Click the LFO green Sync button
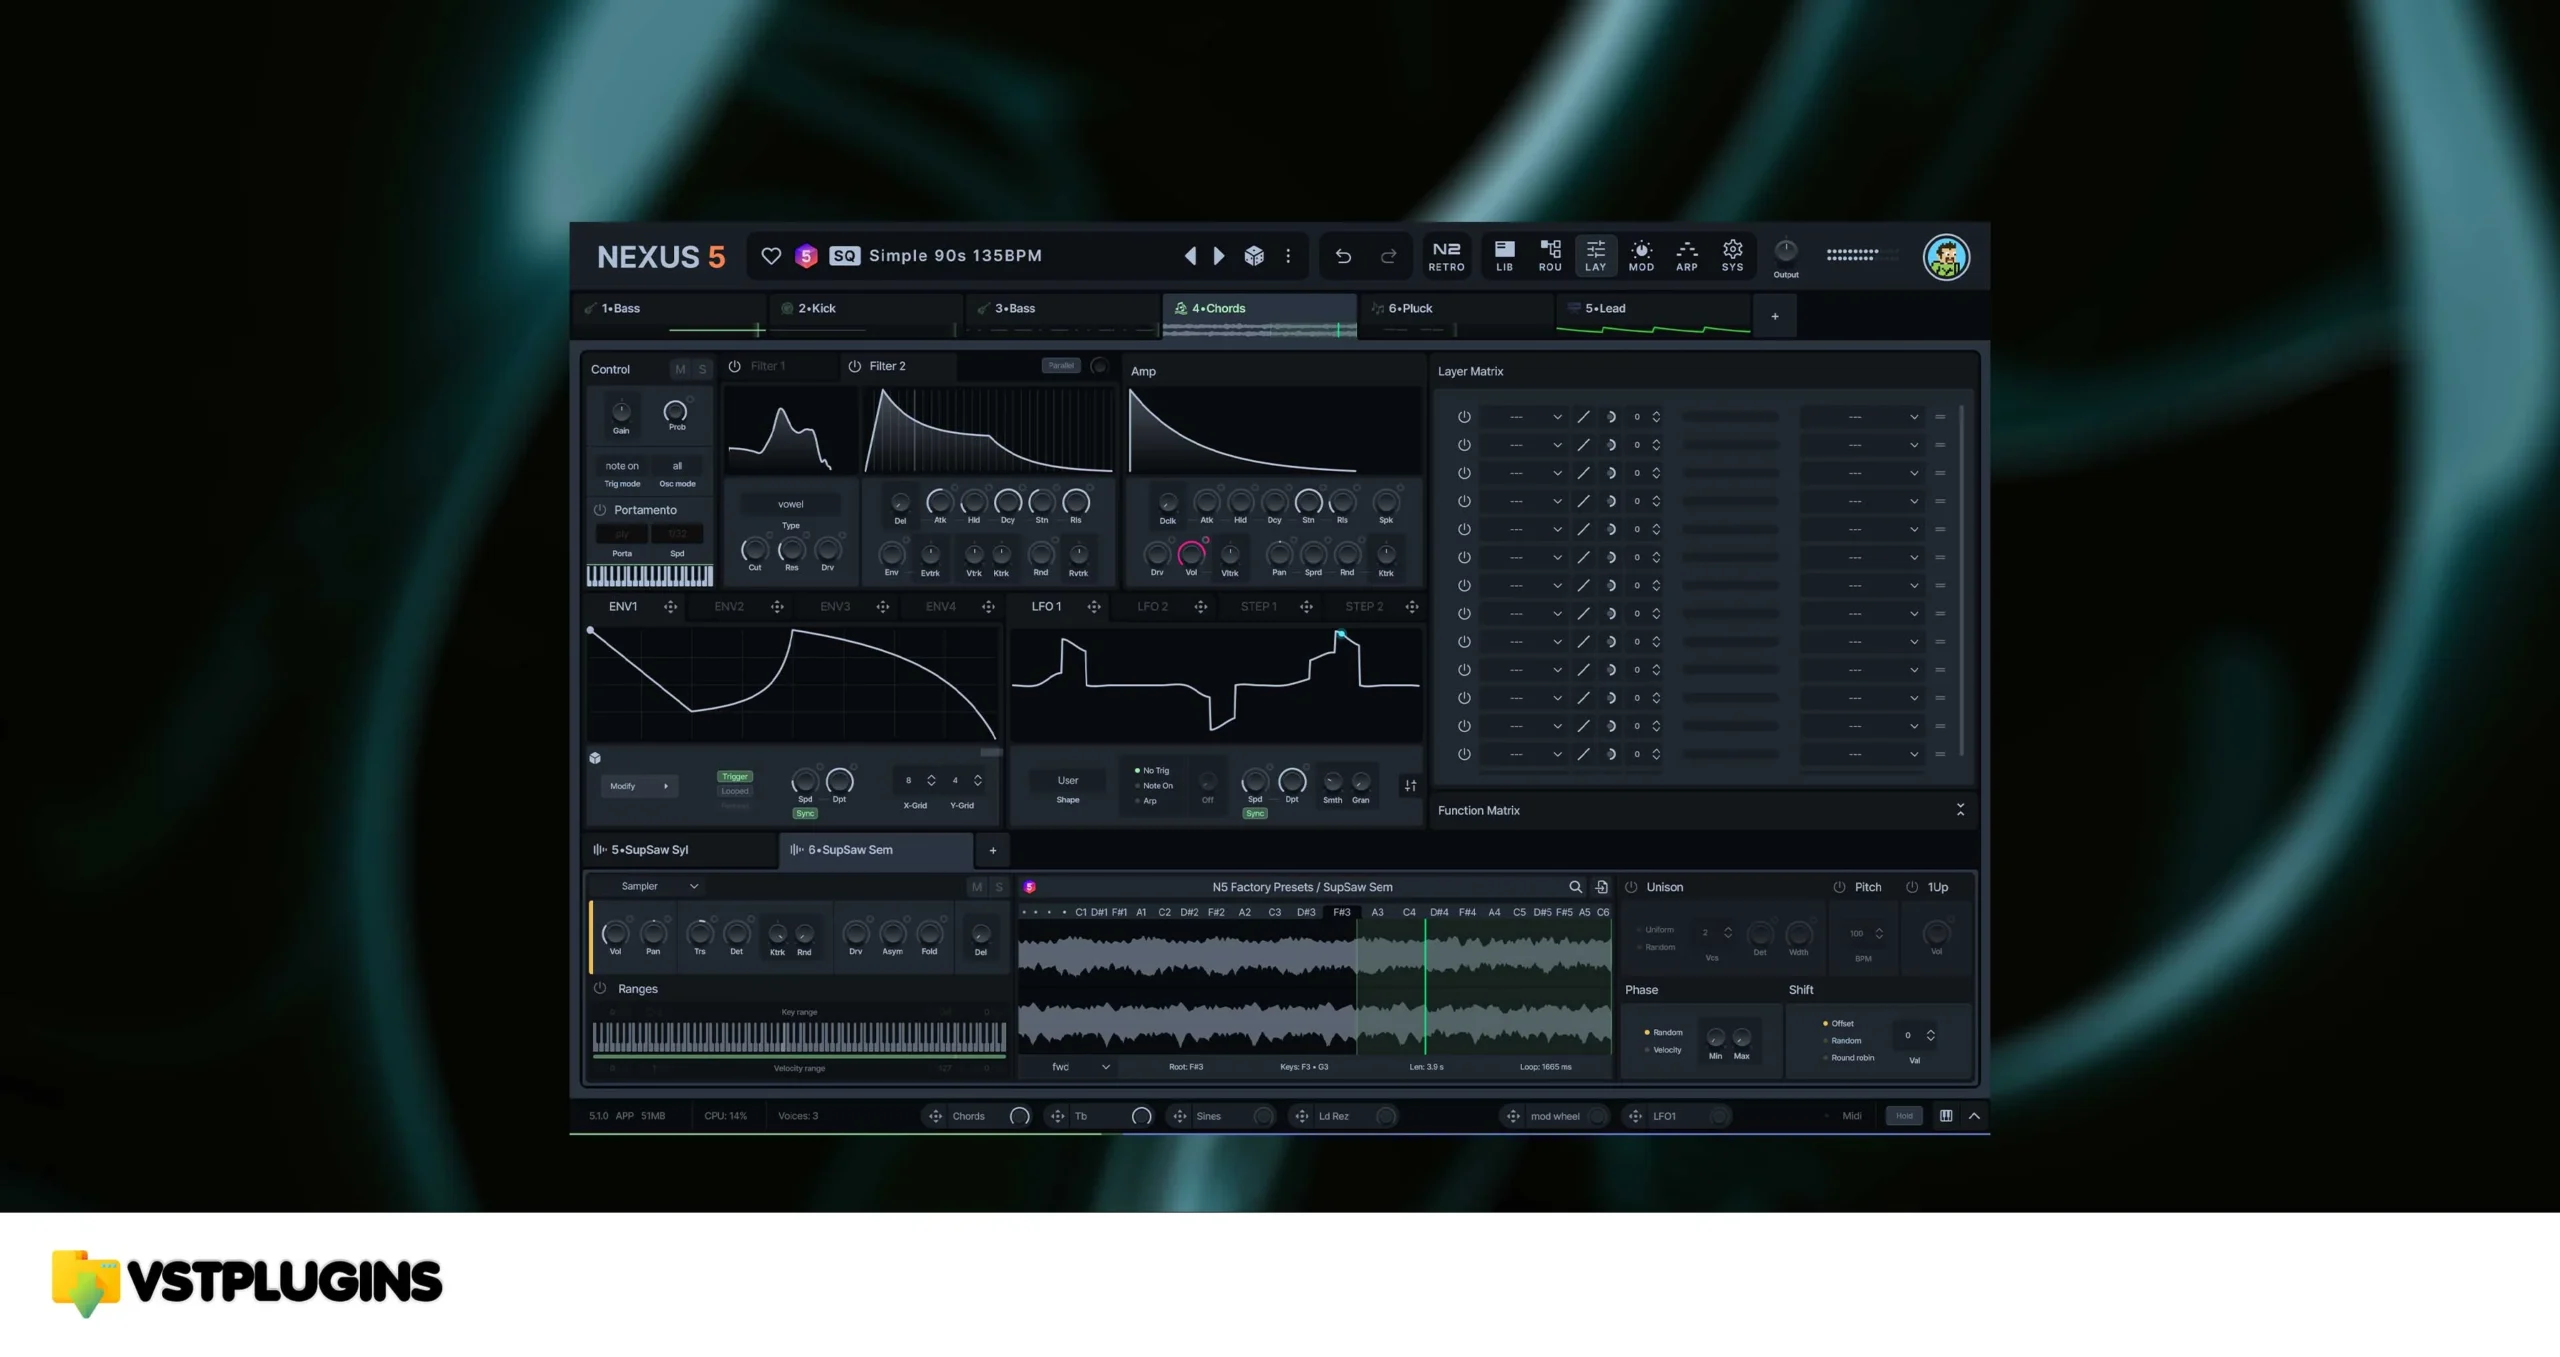This screenshot has width=2560, height=1357. click(x=1255, y=814)
